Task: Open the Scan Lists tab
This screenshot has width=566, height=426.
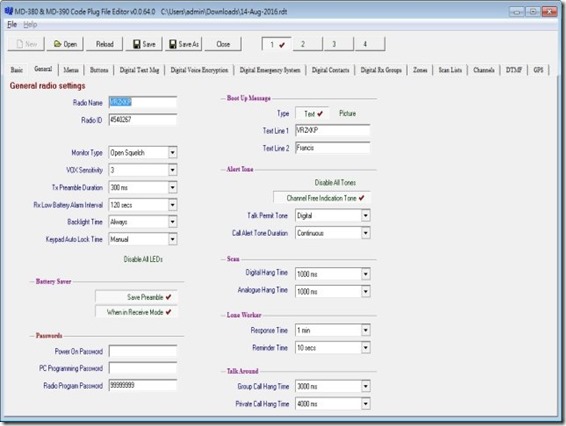Action: 450,70
